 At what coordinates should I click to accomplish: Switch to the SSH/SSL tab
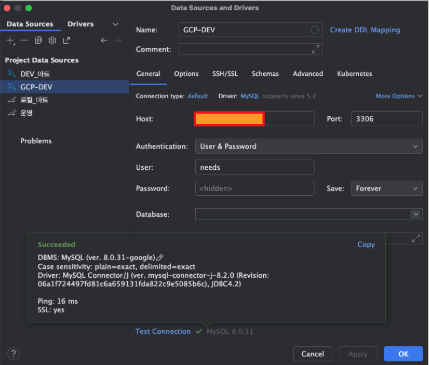[225, 74]
